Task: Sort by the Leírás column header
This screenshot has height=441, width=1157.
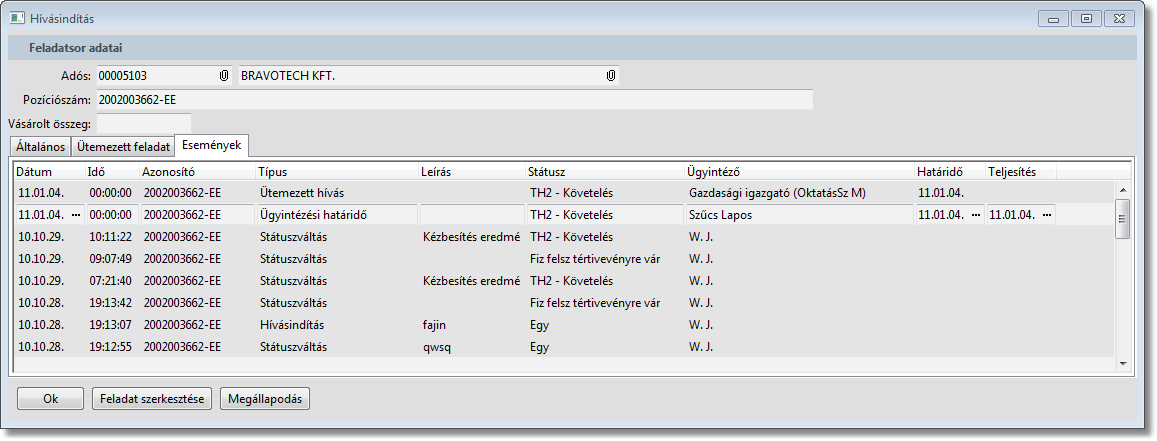Action: (x=472, y=172)
